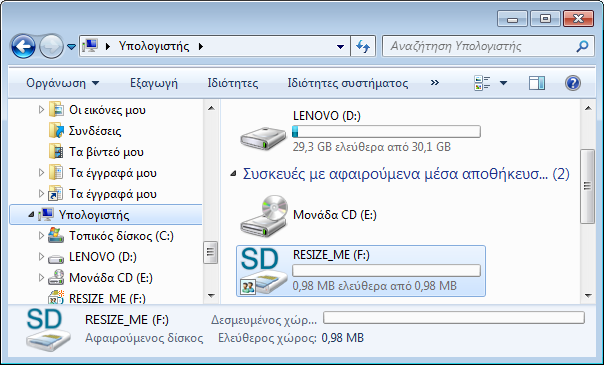Select Μονάδα CD (E:) in tree
Screen dimensions: 604x365
(111, 278)
